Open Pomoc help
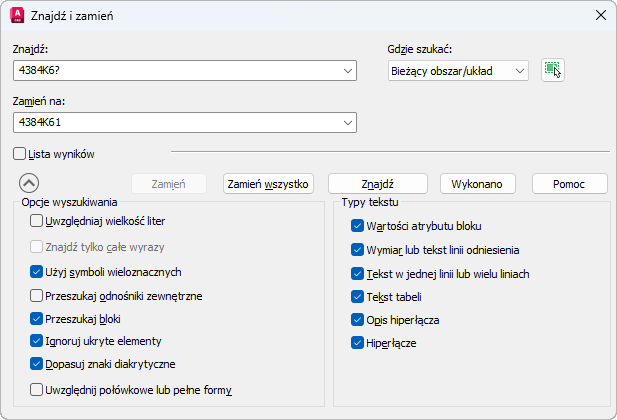 [x=570, y=184]
